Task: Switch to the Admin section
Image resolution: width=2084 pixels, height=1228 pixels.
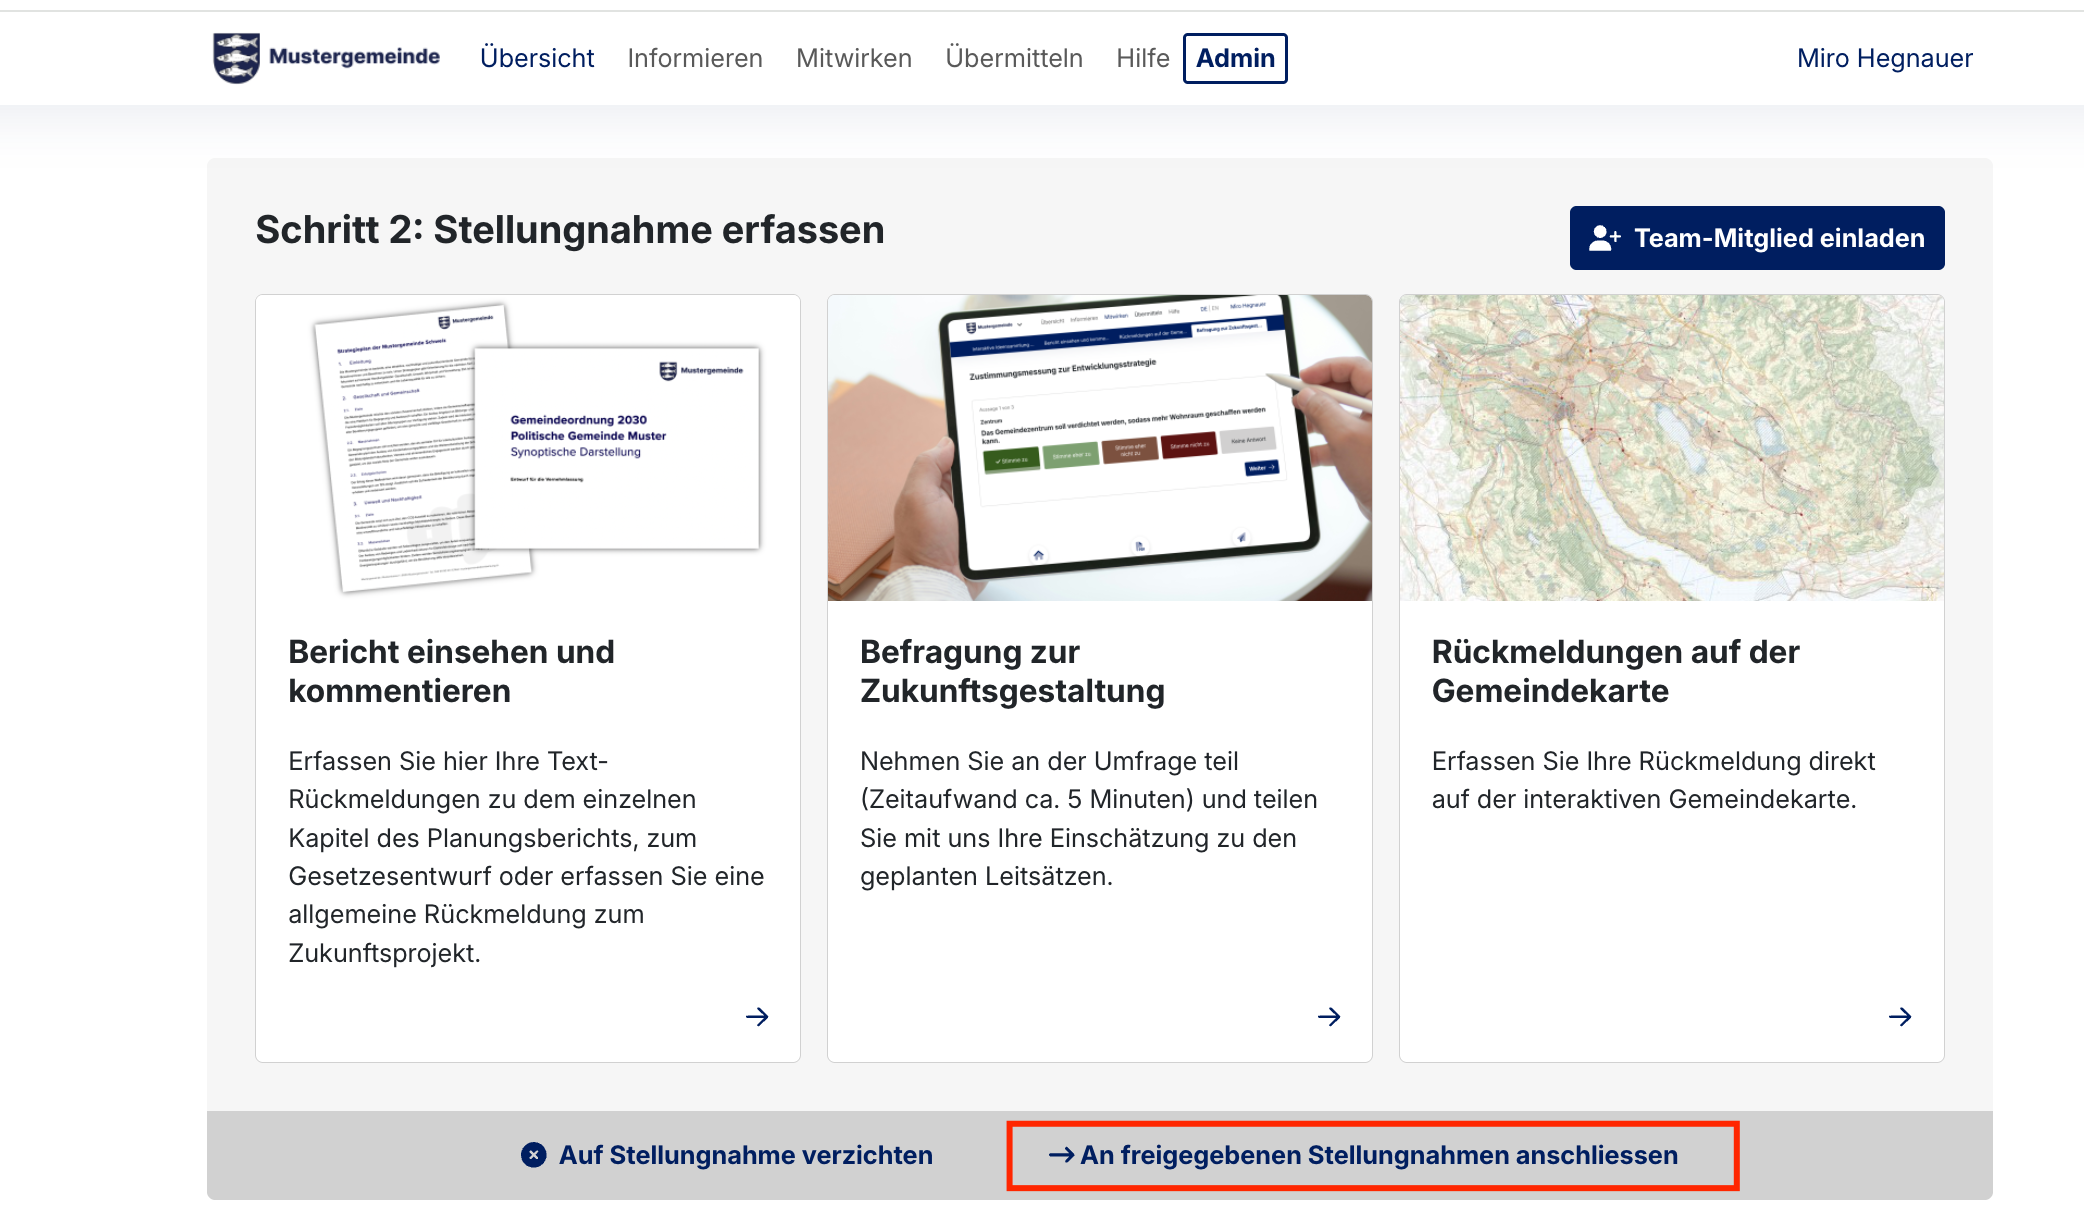Action: [x=1235, y=58]
